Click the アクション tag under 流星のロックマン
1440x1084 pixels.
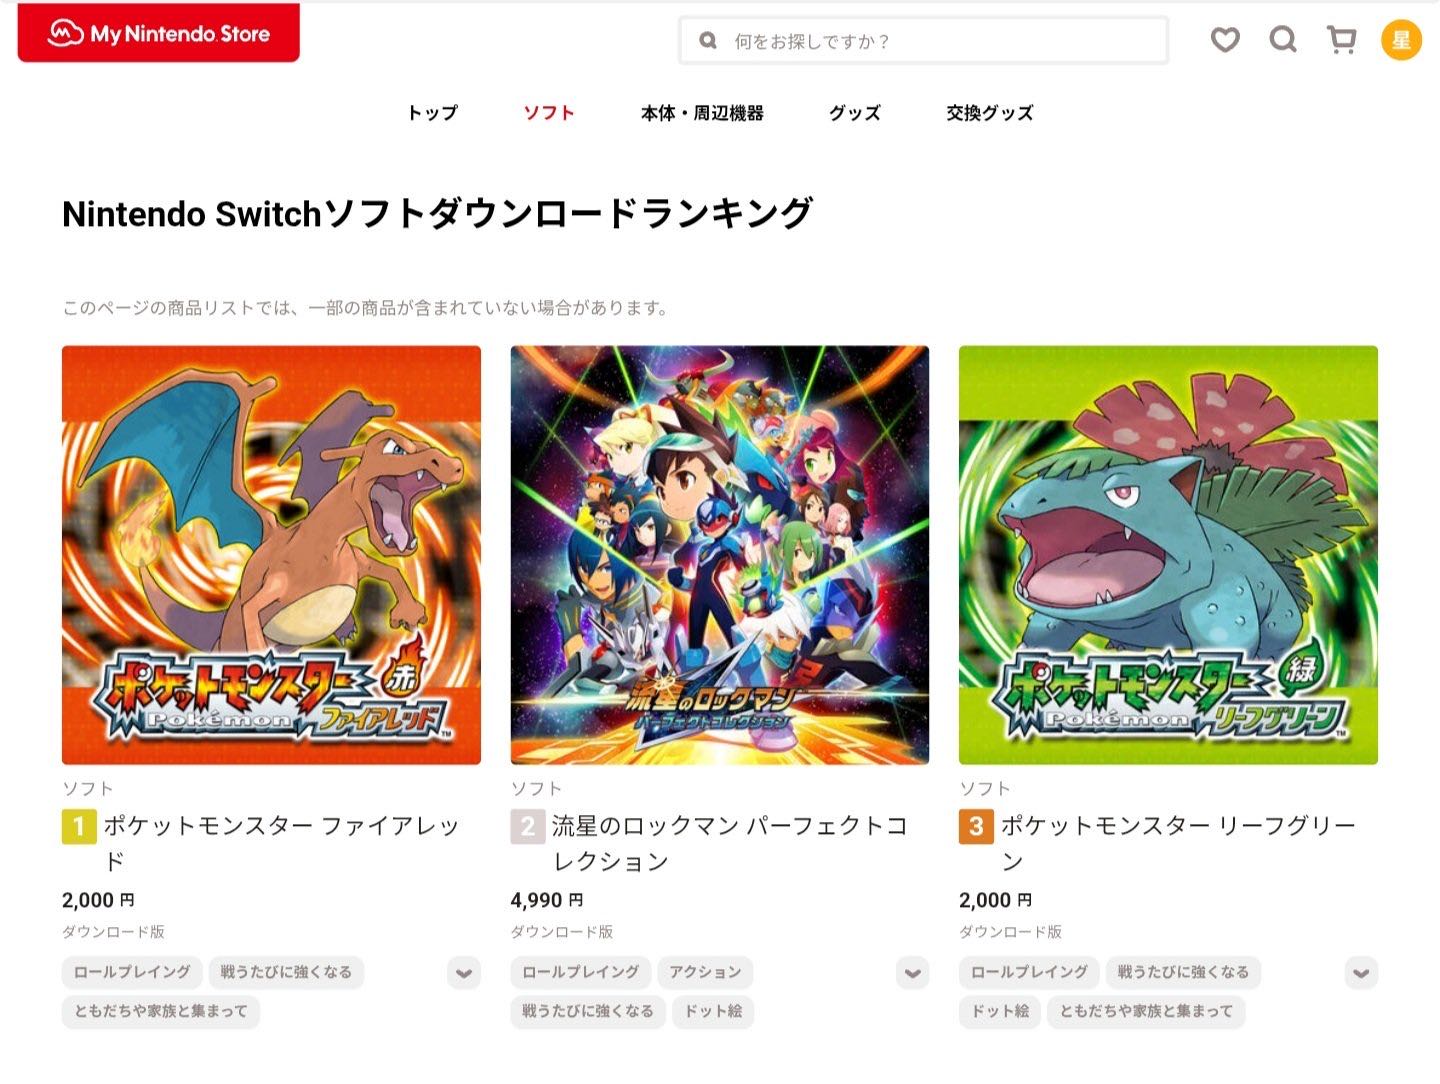[x=705, y=972]
